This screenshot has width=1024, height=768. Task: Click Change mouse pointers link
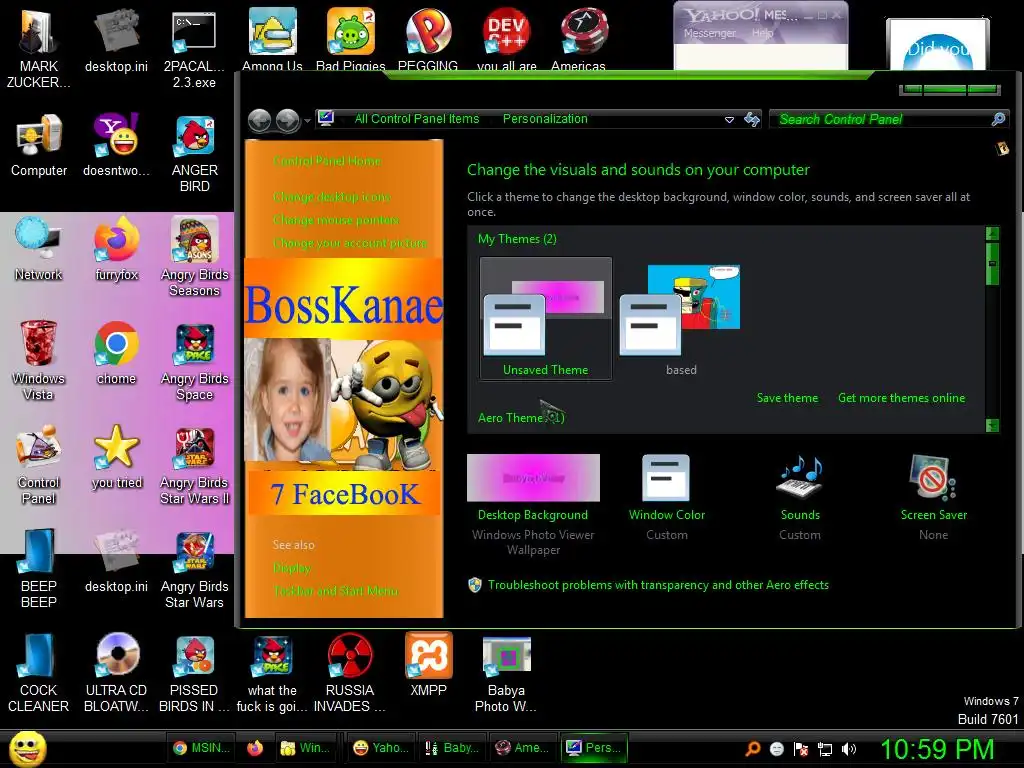tap(336, 219)
